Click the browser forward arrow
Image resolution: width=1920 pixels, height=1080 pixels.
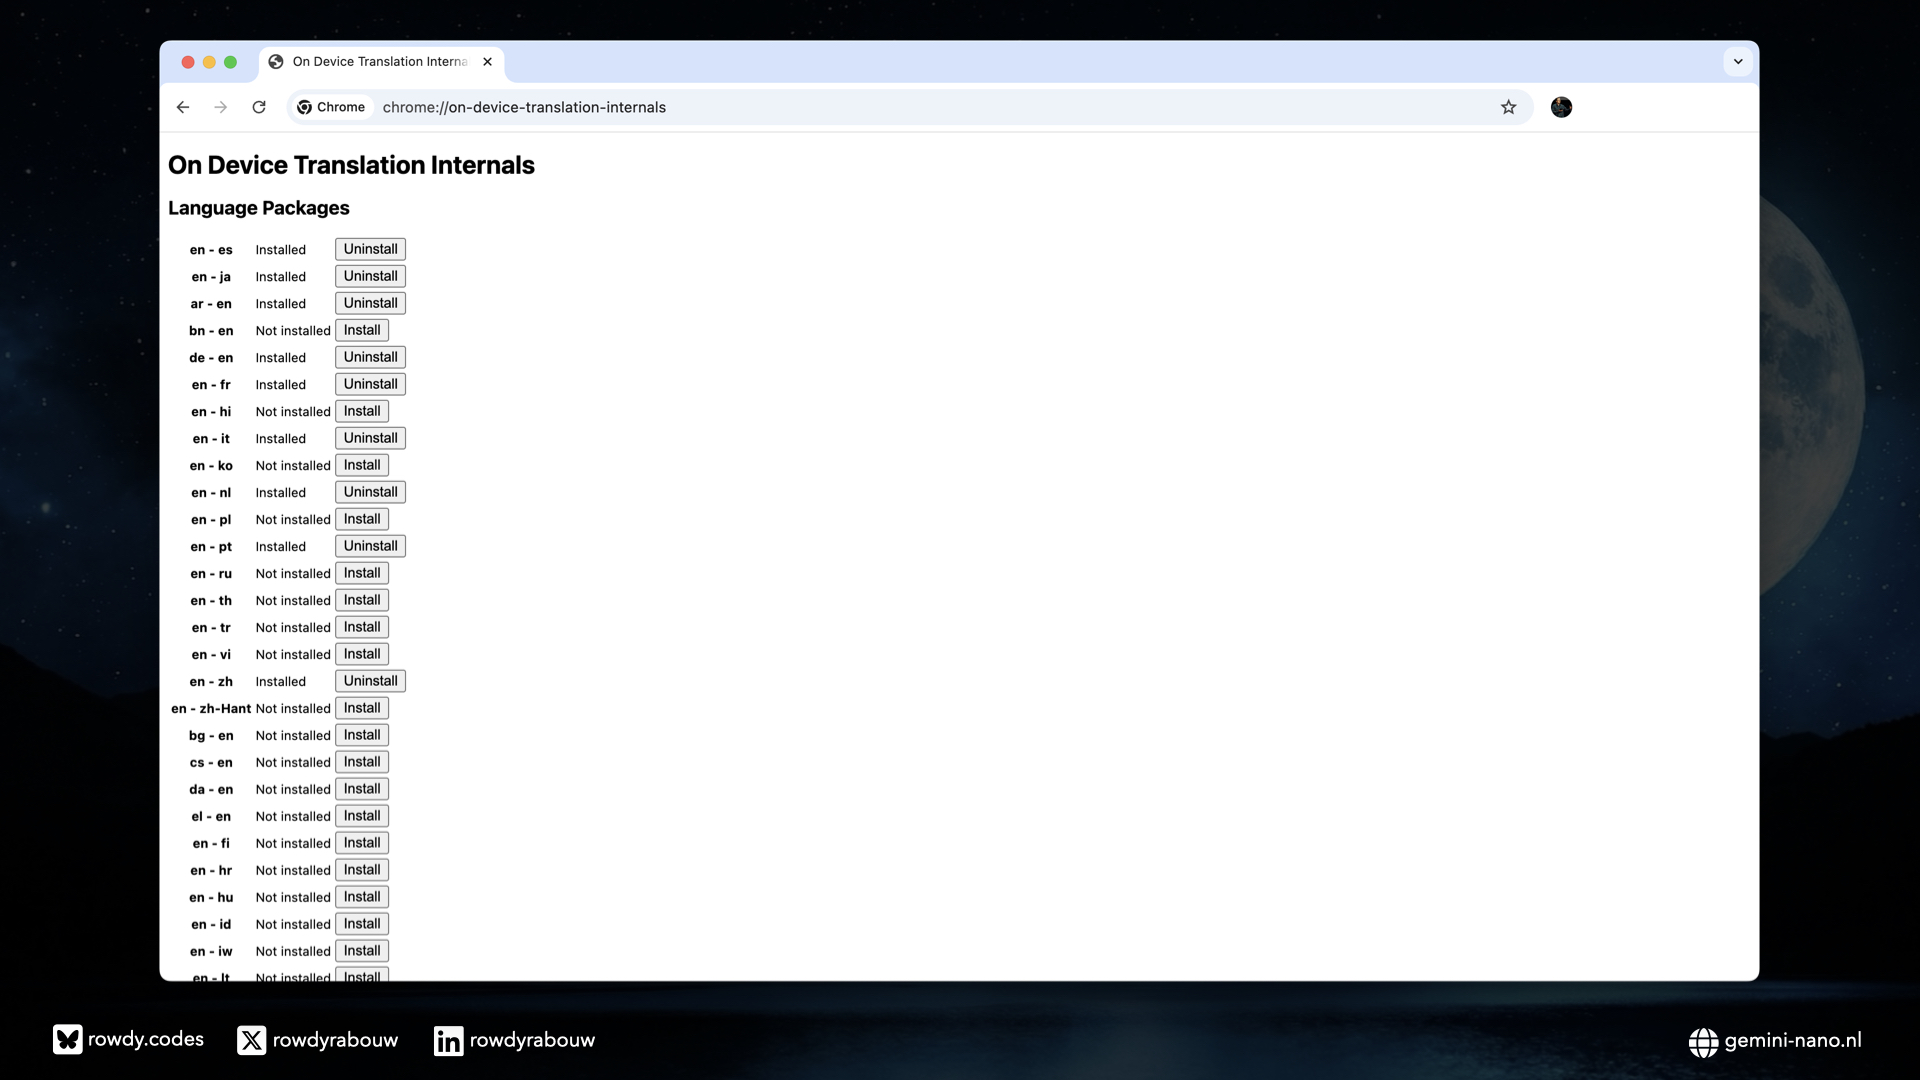pyautogui.click(x=220, y=107)
